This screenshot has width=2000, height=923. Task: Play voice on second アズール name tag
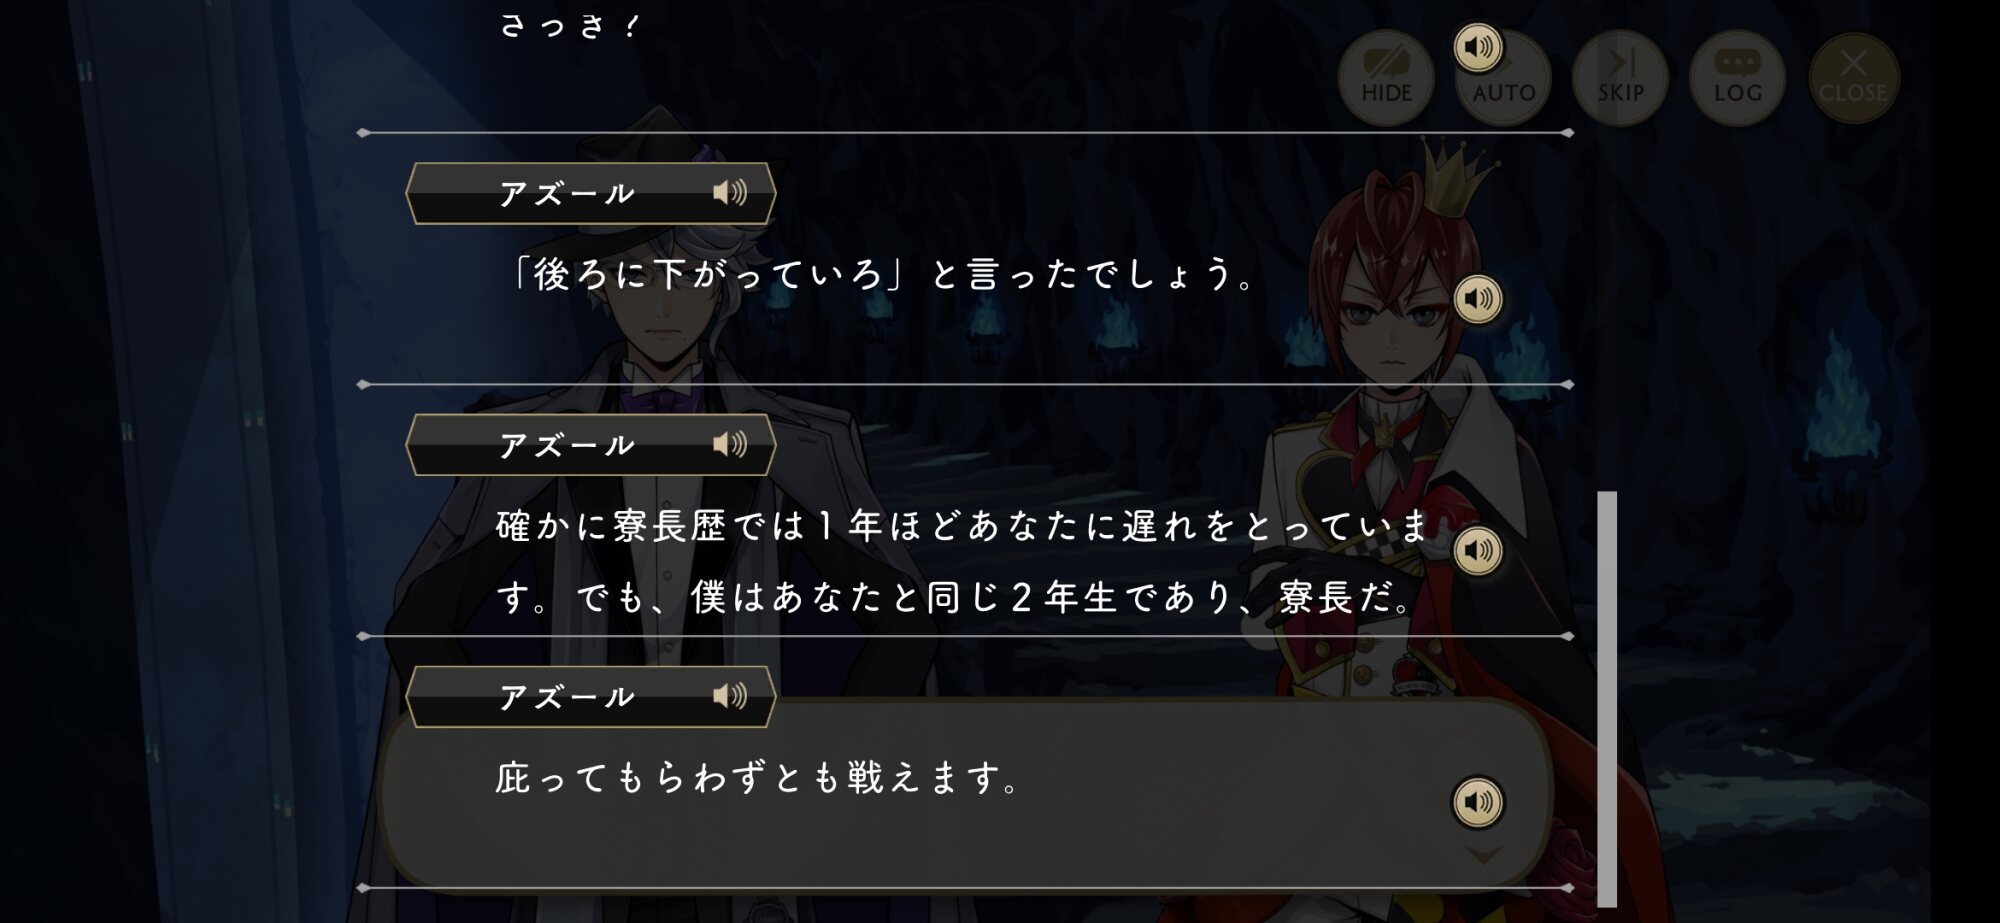coord(730,444)
